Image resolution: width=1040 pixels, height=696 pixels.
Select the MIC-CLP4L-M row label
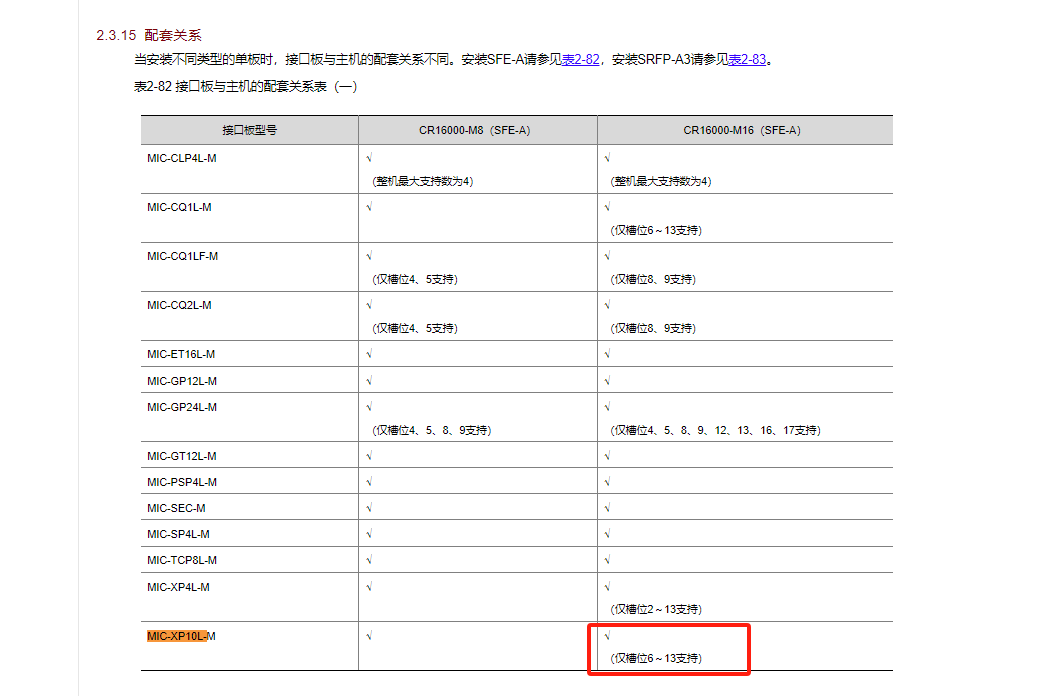click(x=182, y=158)
